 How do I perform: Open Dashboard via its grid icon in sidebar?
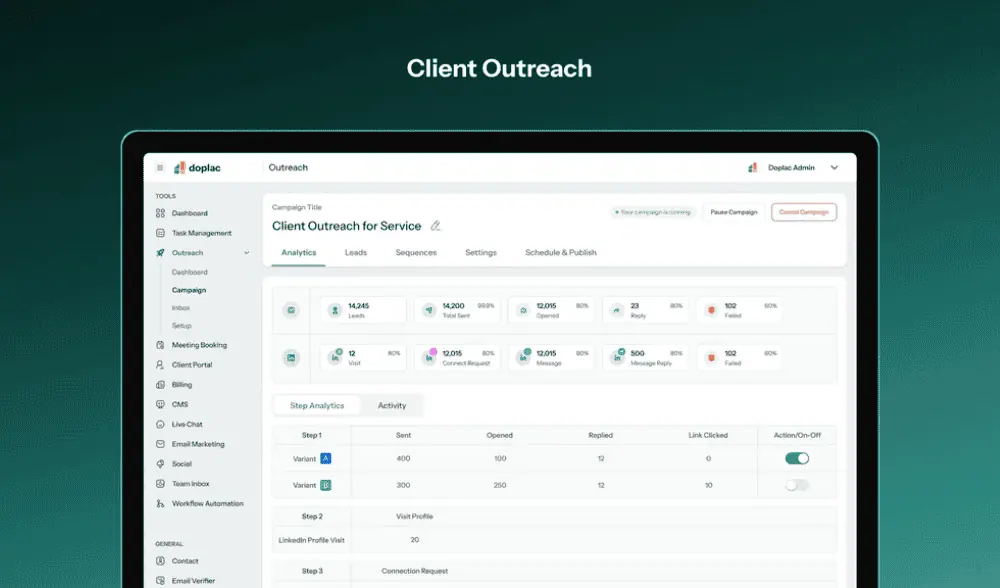(x=160, y=213)
